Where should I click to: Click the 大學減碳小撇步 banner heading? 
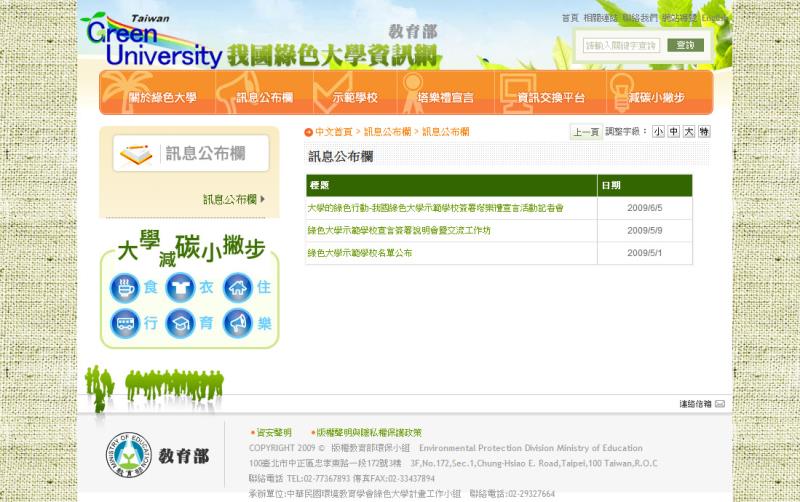click(191, 248)
